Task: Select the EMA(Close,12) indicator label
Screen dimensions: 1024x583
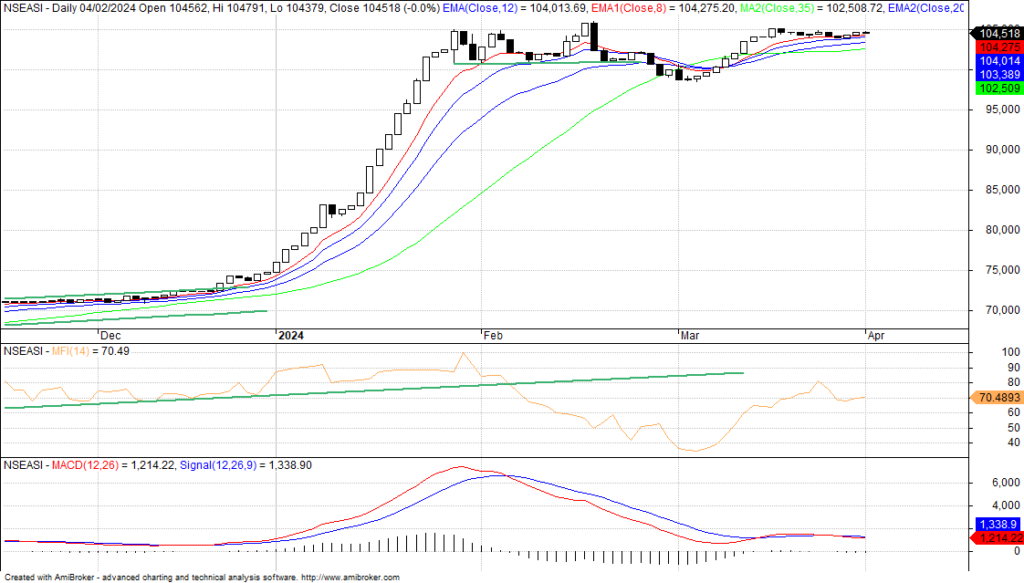Action: tap(485, 8)
